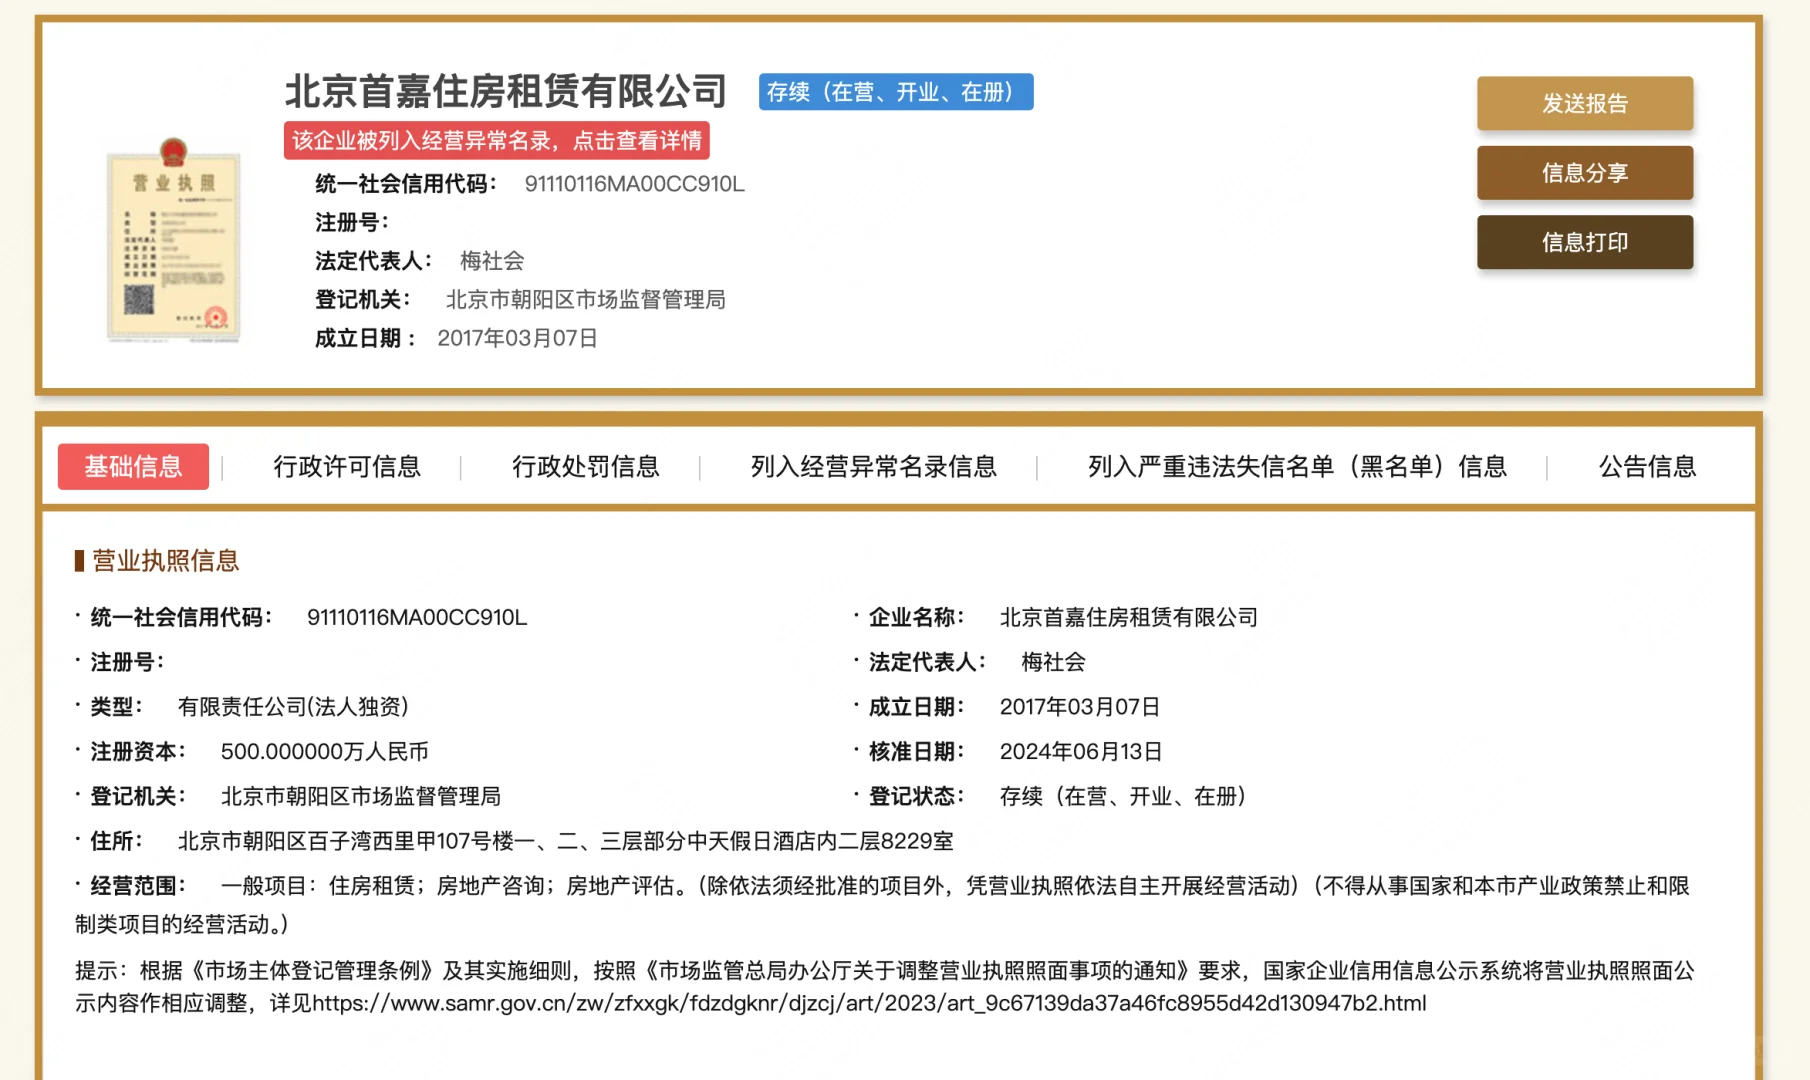Switch to 列入严重违法失信名单(黑名单)信息 tab
The image size is (1810, 1080).
[1297, 466]
